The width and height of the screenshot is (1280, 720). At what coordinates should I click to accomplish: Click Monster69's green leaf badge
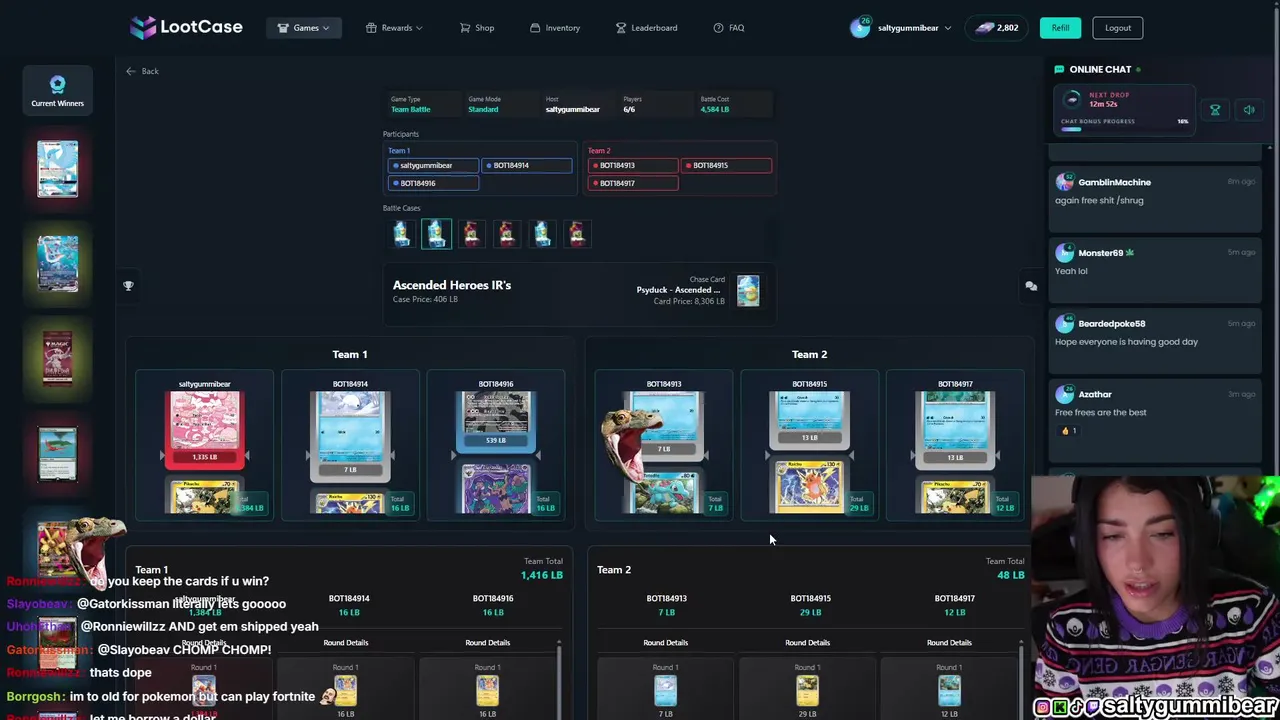(x=1130, y=253)
